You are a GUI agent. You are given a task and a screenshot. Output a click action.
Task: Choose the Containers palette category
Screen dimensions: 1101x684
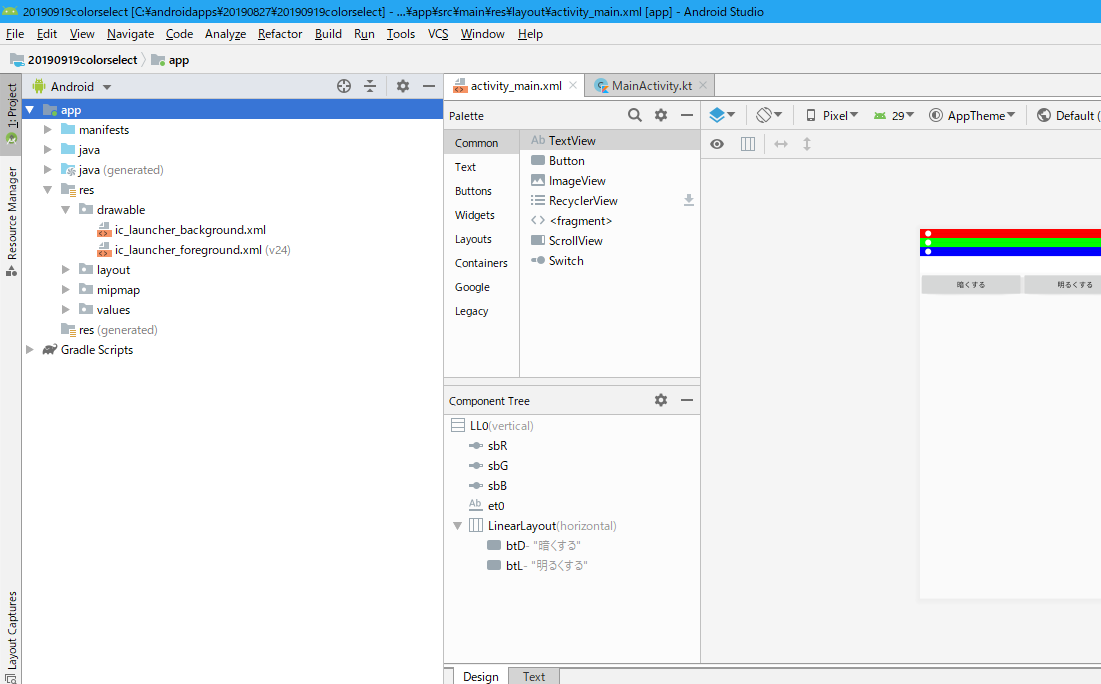coord(481,263)
